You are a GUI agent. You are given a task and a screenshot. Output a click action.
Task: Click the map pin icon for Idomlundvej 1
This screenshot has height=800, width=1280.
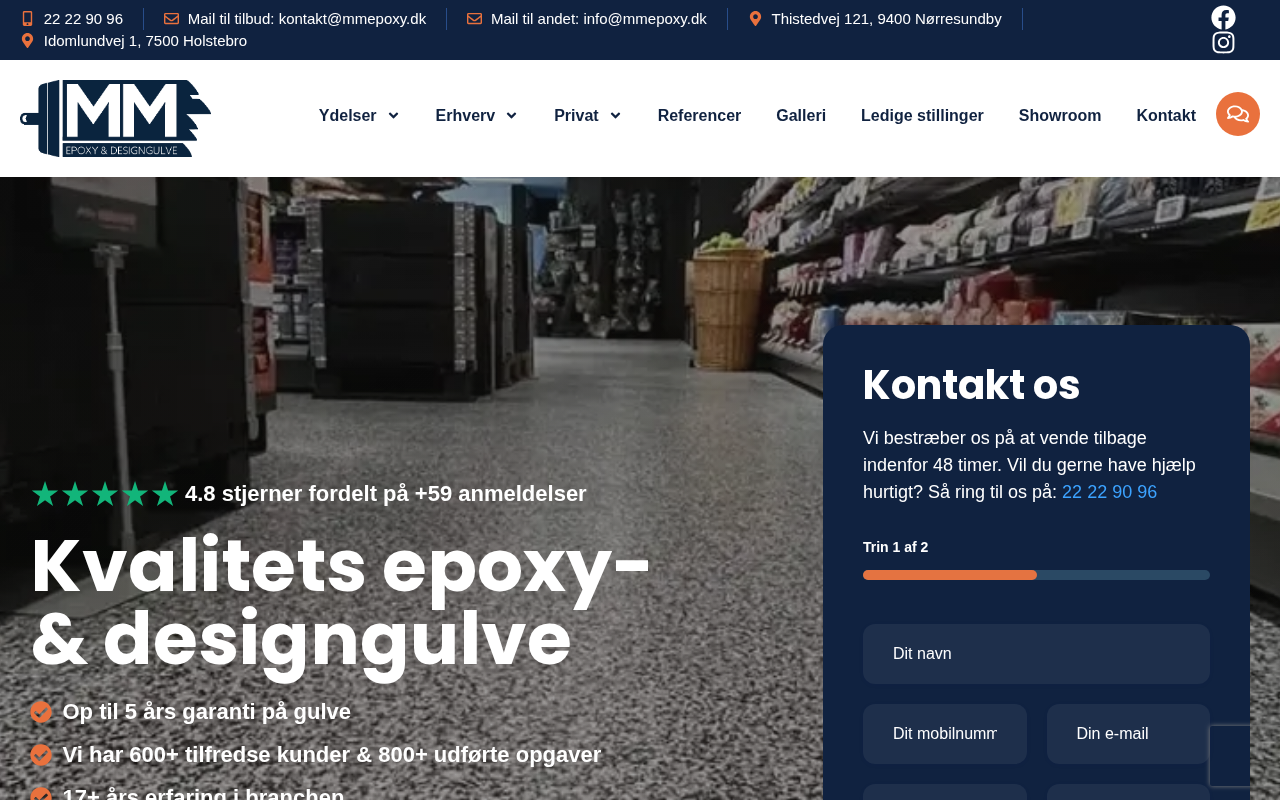click(x=27, y=41)
